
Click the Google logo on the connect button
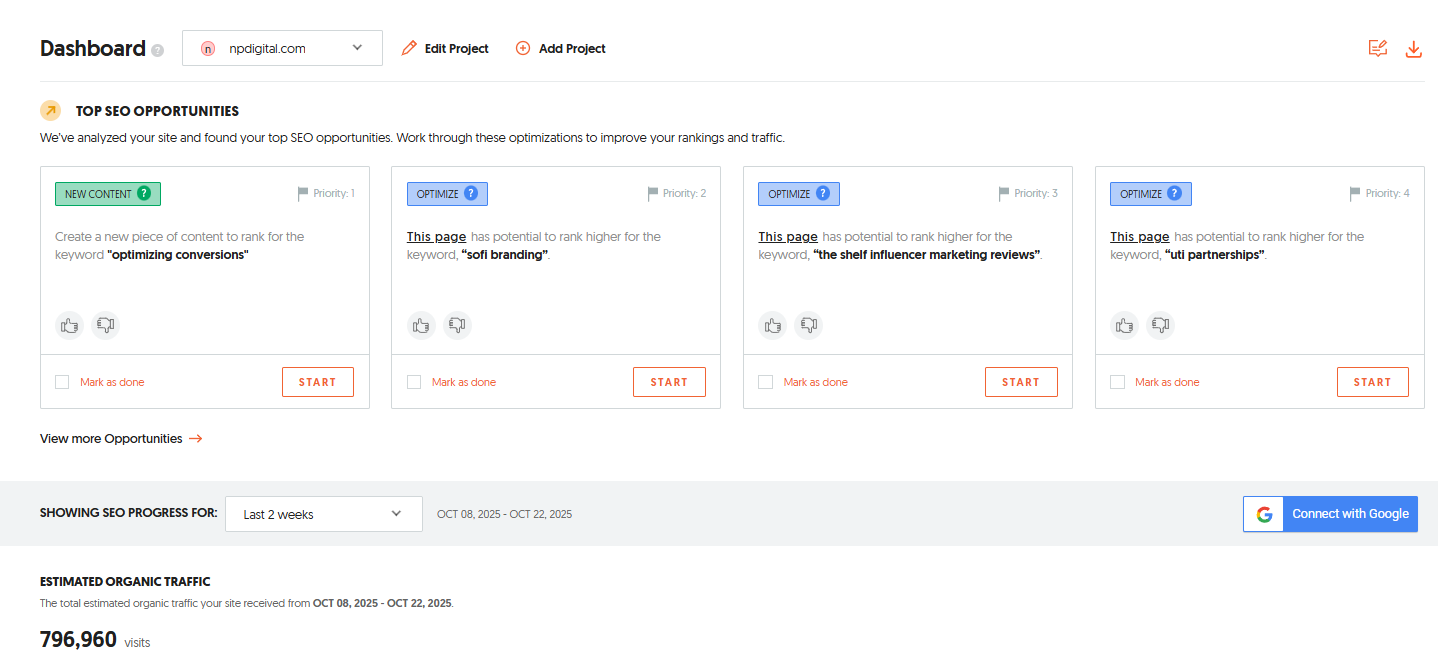1264,514
